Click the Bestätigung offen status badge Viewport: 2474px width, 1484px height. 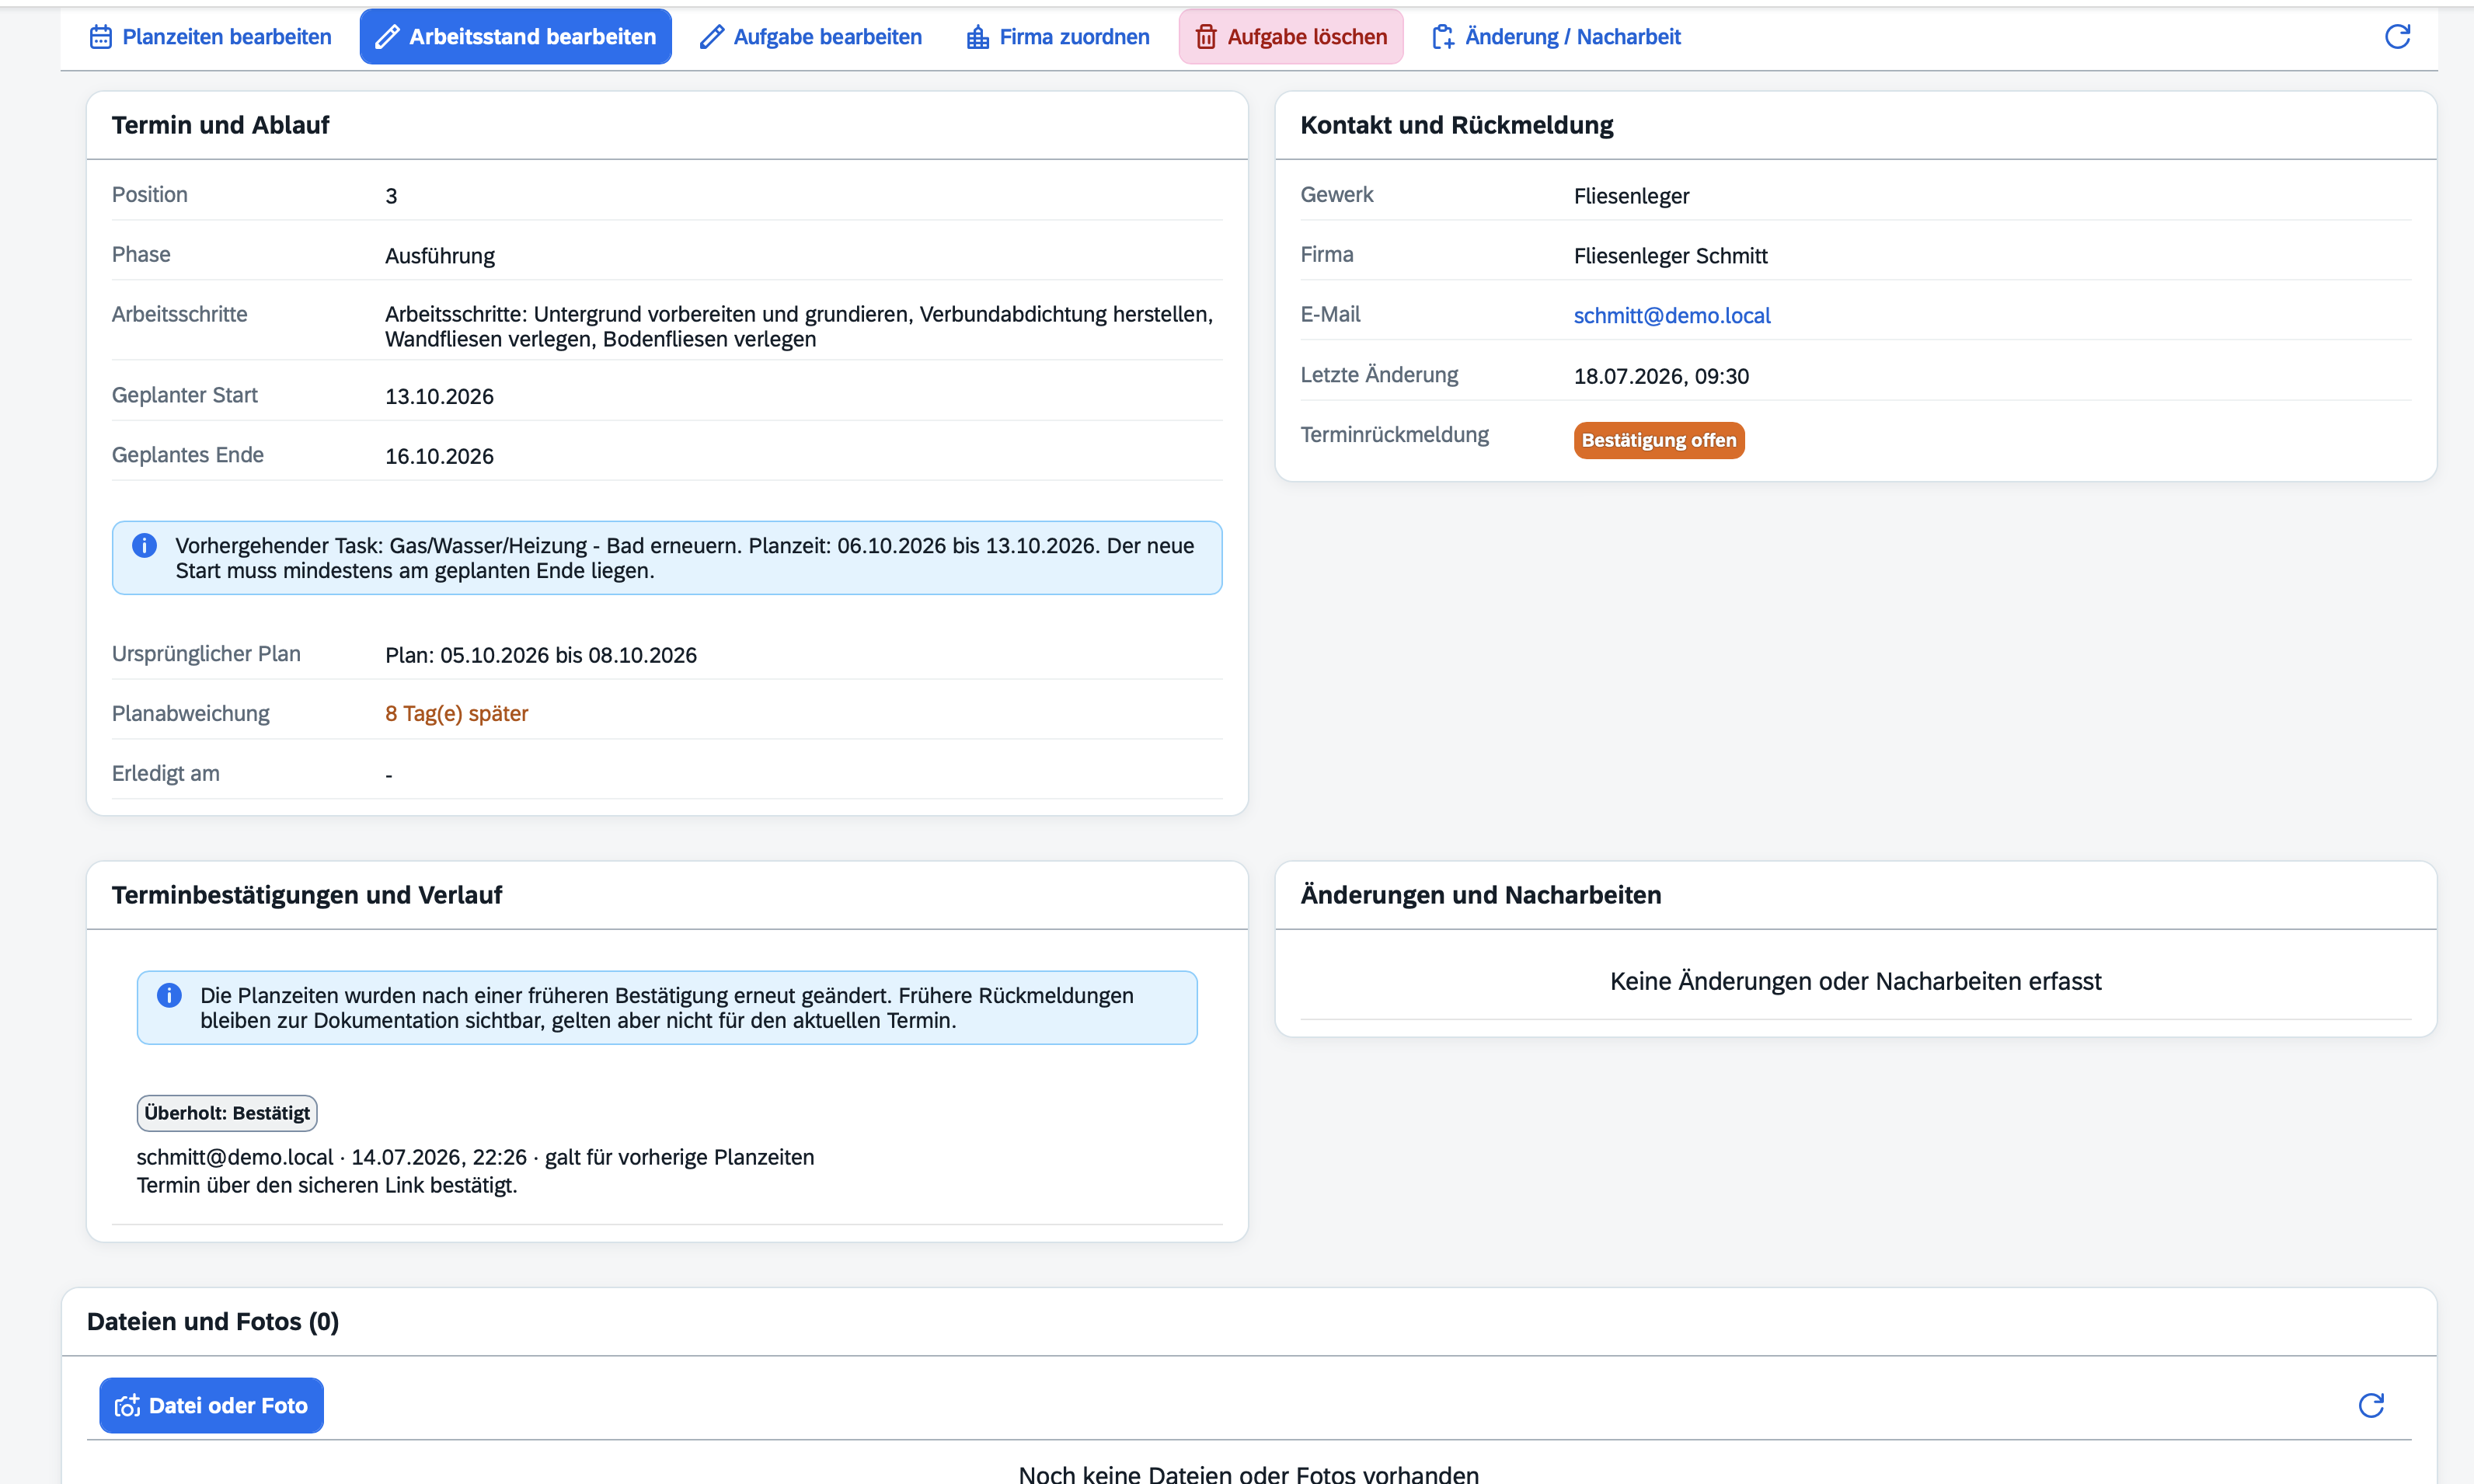pos(1659,440)
